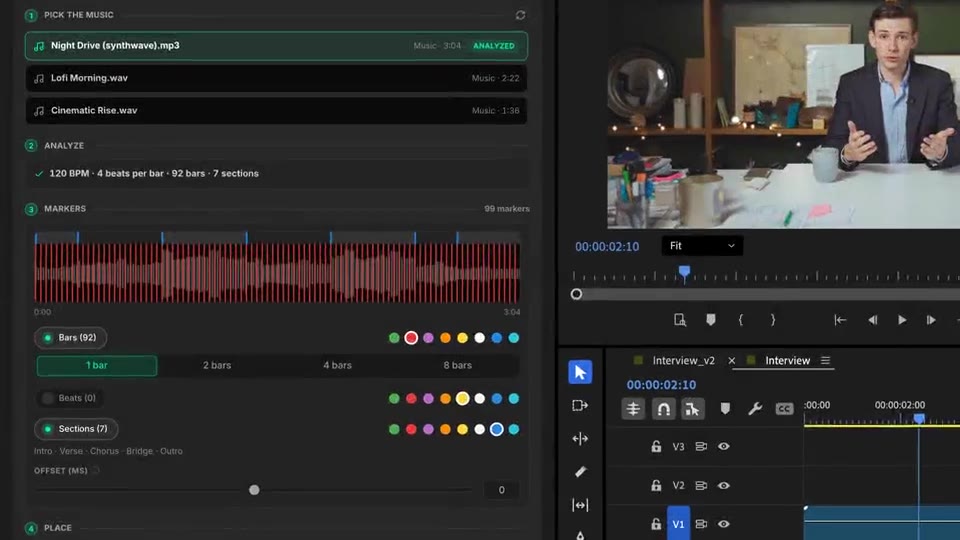Select the Track Select Forward tool
Image resolution: width=960 pixels, height=540 pixels.
click(x=580, y=405)
